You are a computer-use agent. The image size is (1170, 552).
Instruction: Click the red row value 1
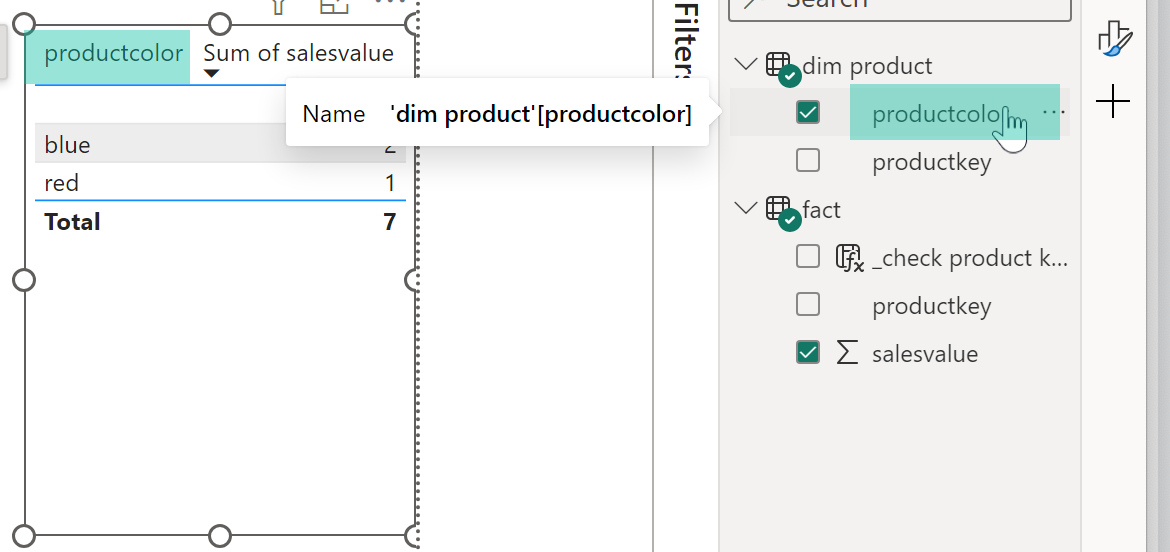(x=390, y=183)
